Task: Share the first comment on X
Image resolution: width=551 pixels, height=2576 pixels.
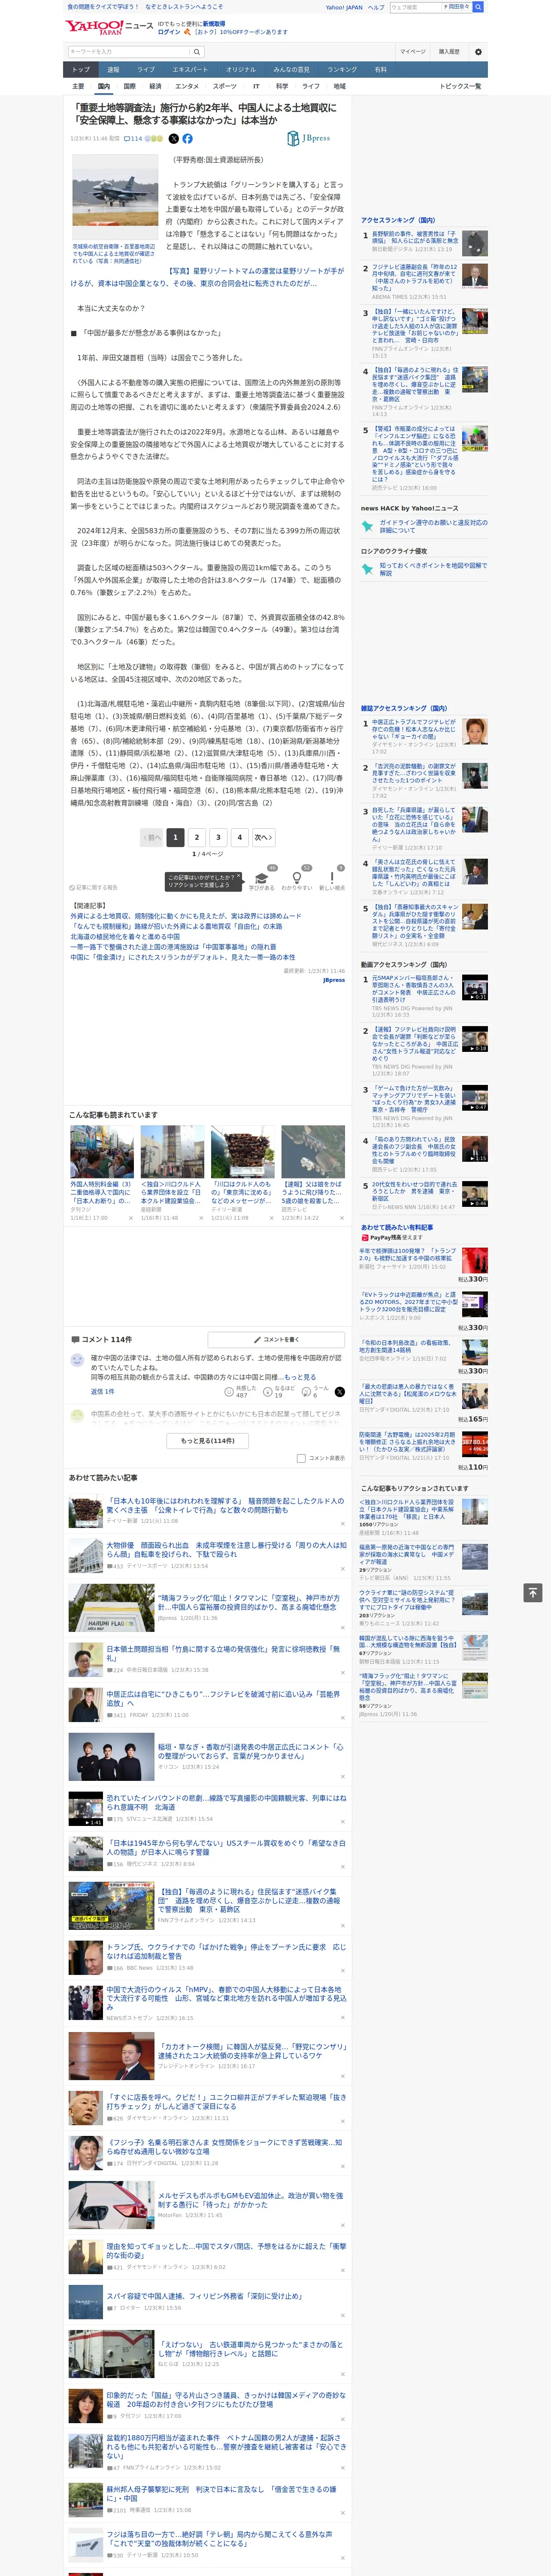Action: (339, 1392)
